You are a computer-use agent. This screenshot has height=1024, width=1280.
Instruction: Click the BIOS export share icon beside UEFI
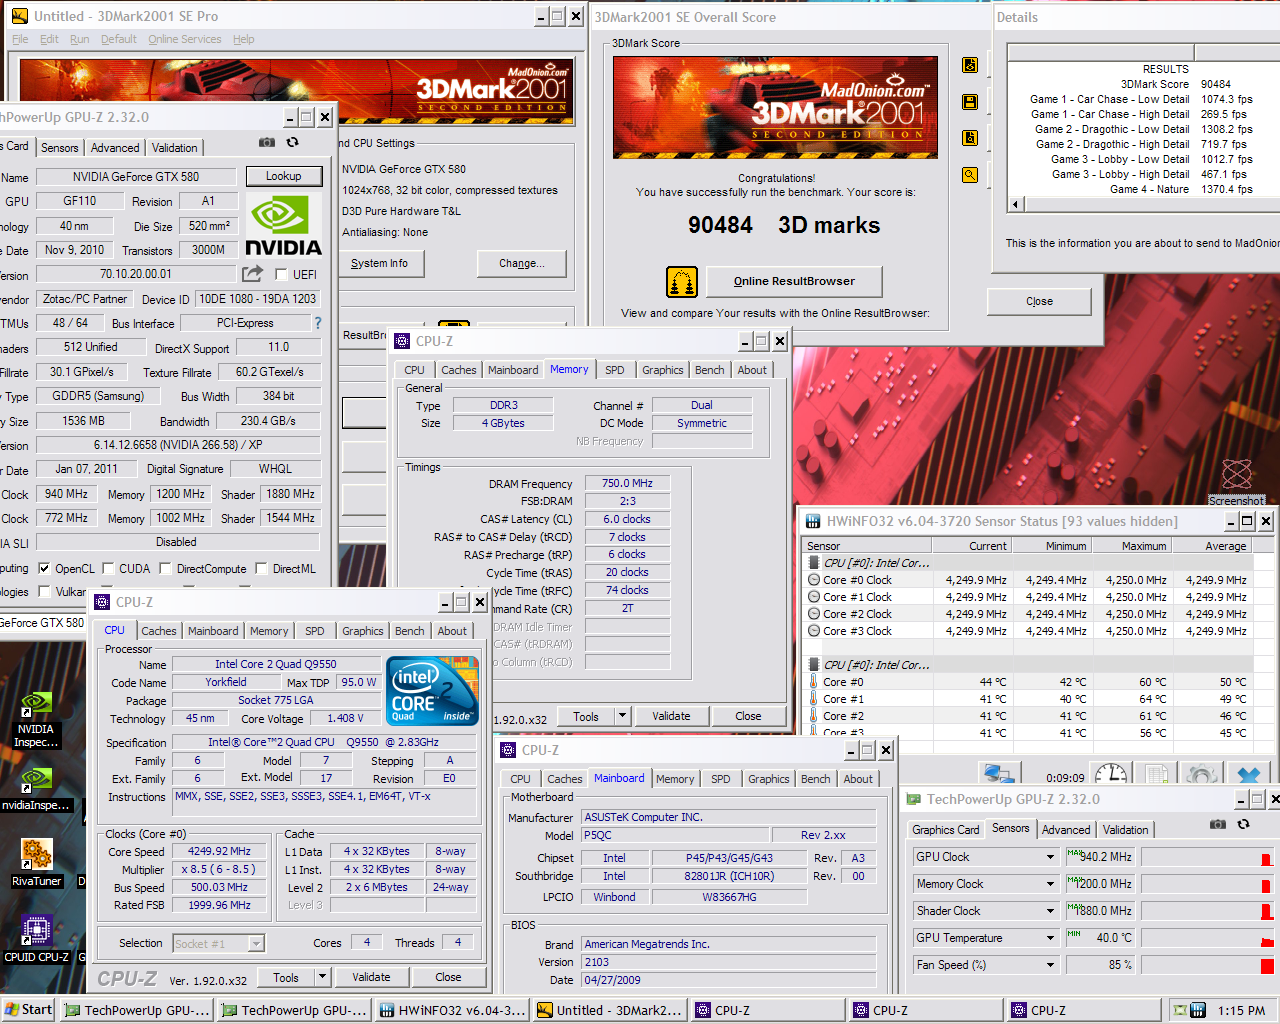point(253,273)
